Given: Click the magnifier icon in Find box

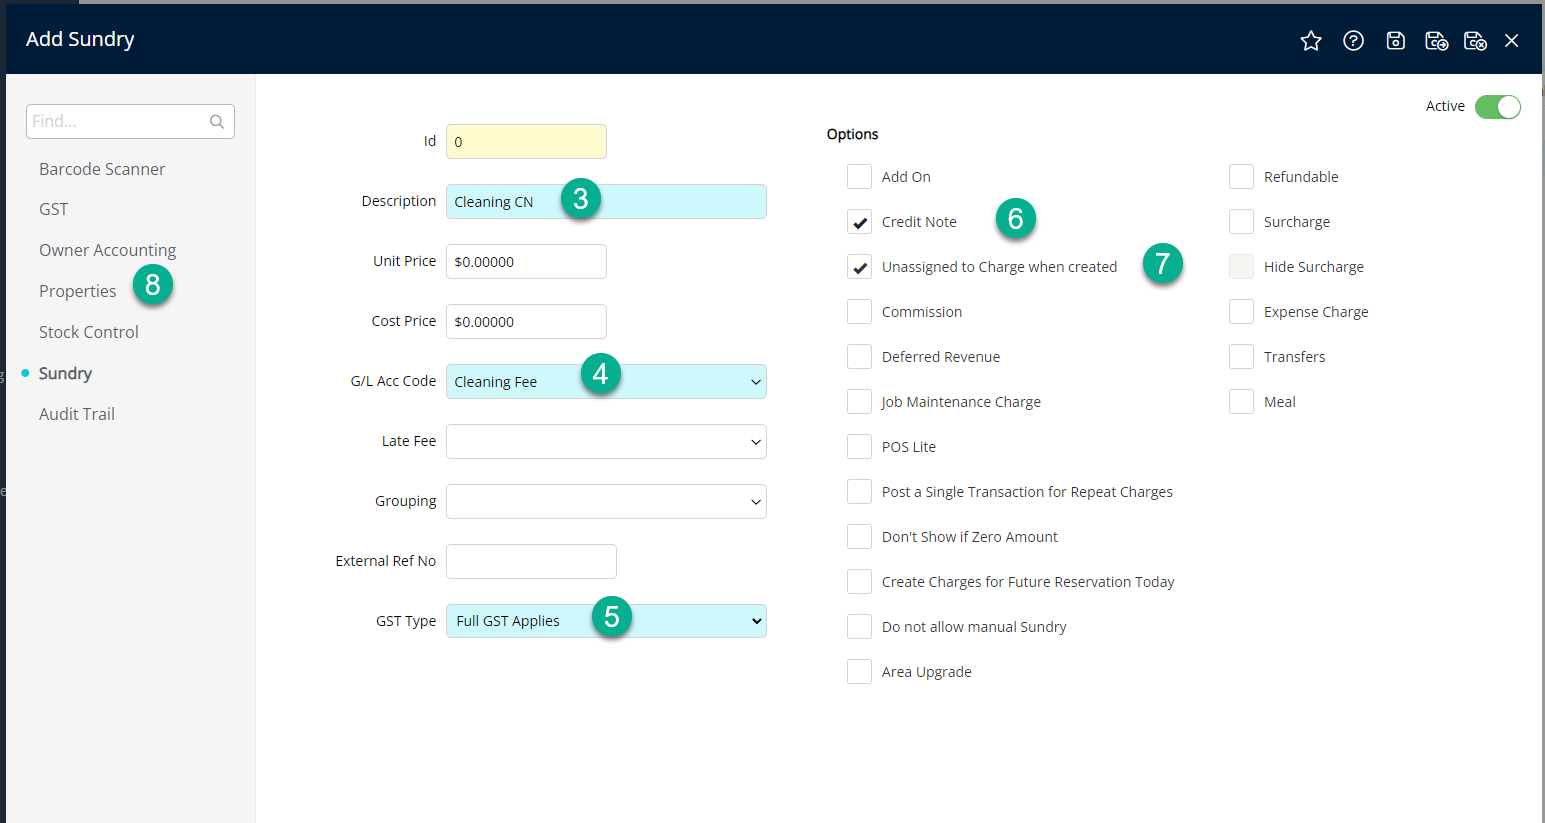Looking at the screenshot, I should pyautogui.click(x=217, y=122).
